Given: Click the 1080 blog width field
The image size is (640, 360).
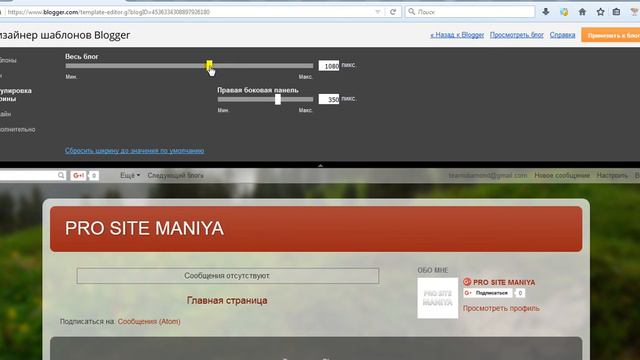Looking at the screenshot, I should [329, 66].
